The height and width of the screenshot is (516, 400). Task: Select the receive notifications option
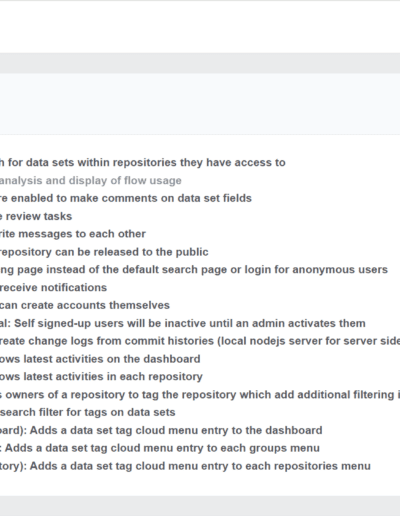coord(53,288)
